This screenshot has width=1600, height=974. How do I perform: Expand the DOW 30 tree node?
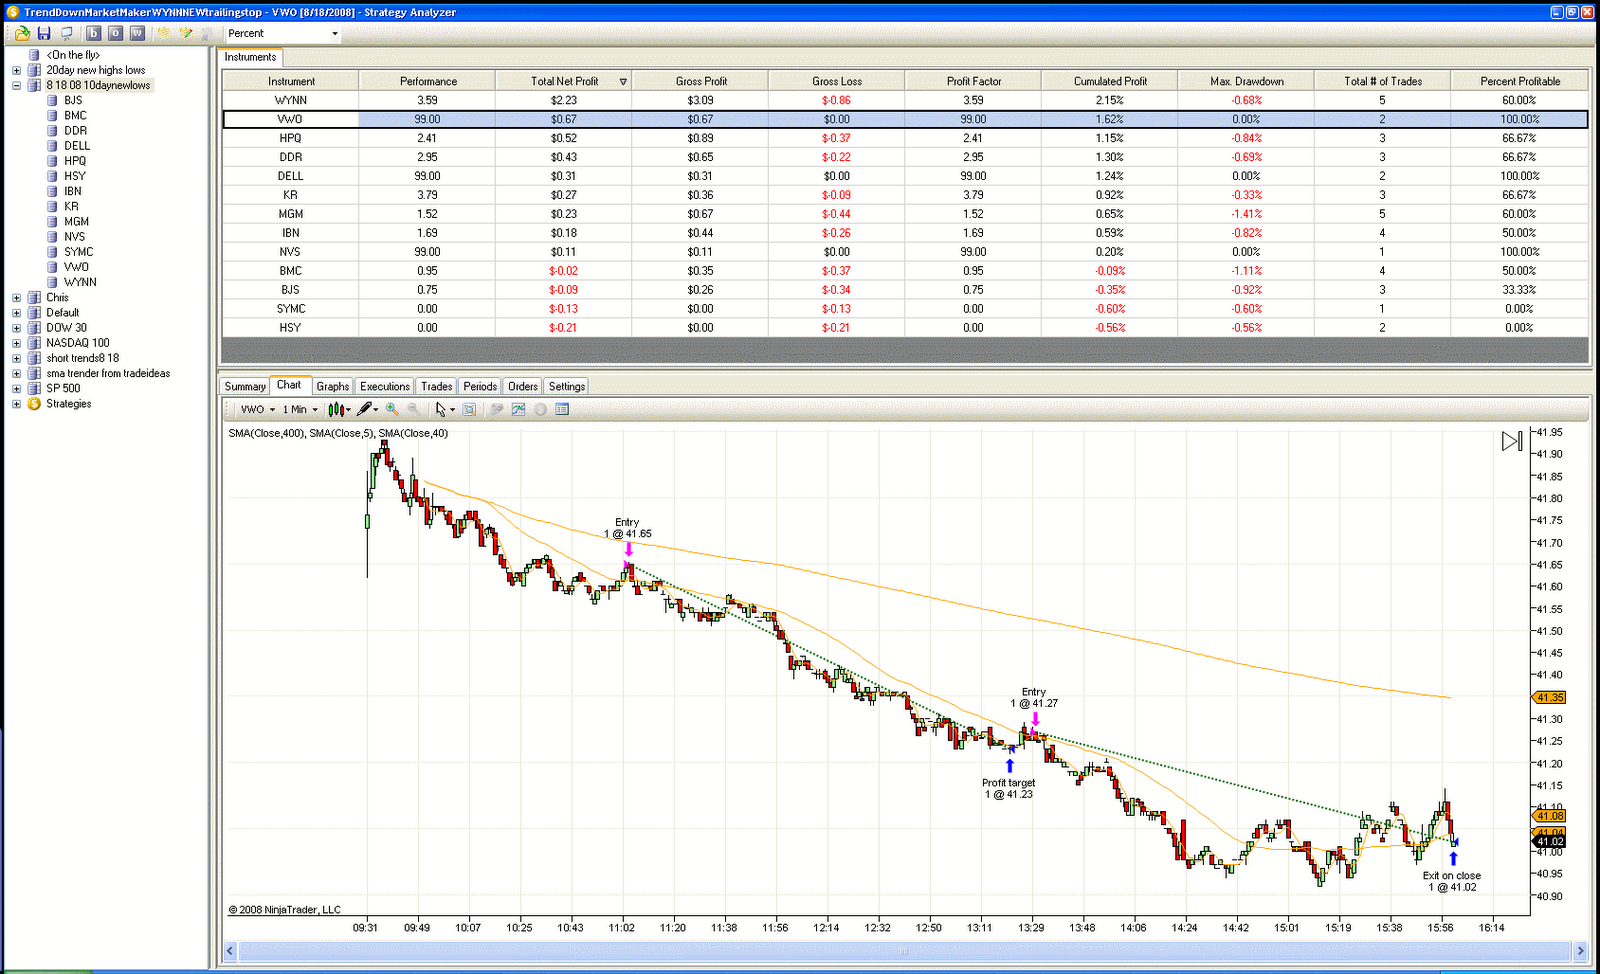(15, 327)
